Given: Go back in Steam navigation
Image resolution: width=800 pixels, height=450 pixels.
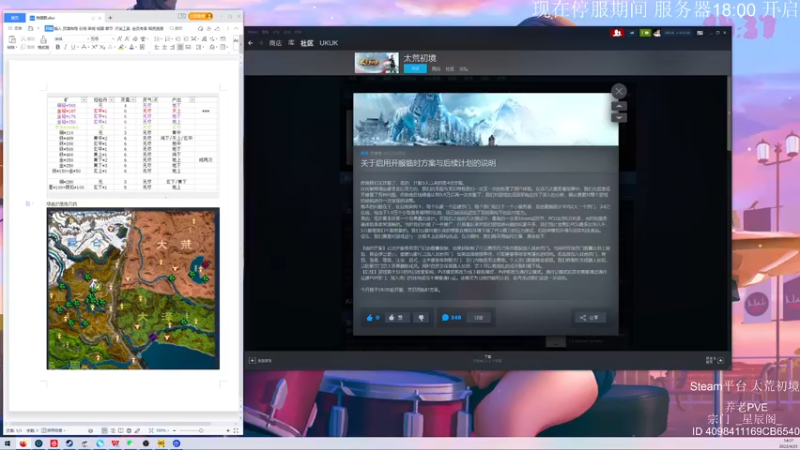Looking at the screenshot, I should click(251, 43).
